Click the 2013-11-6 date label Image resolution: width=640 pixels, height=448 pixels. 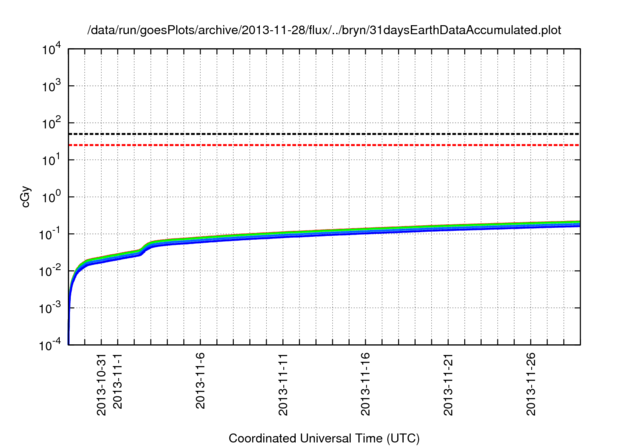point(200,381)
